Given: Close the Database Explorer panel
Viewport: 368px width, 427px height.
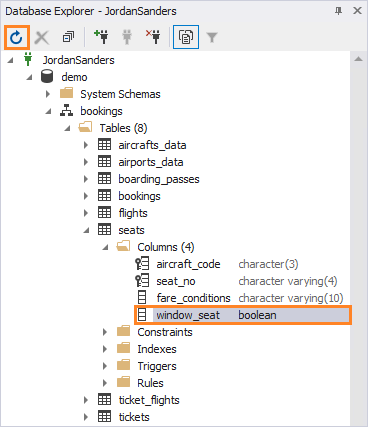Looking at the screenshot, I should pos(357,11).
